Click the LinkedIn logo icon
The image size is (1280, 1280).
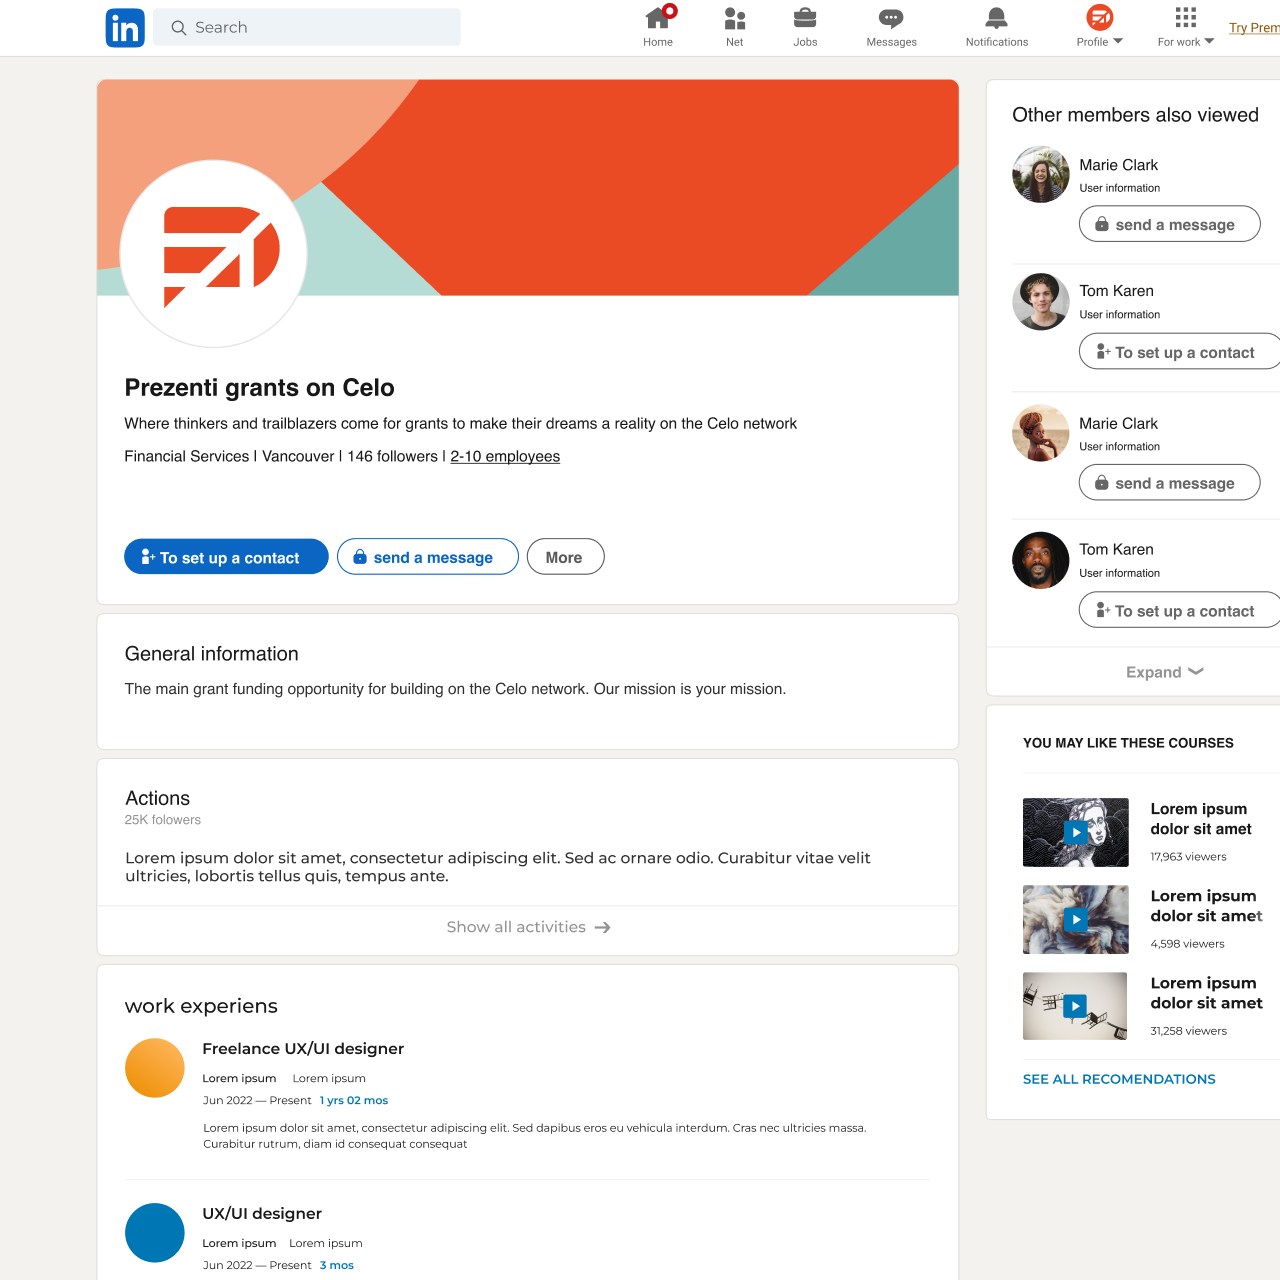point(125,28)
